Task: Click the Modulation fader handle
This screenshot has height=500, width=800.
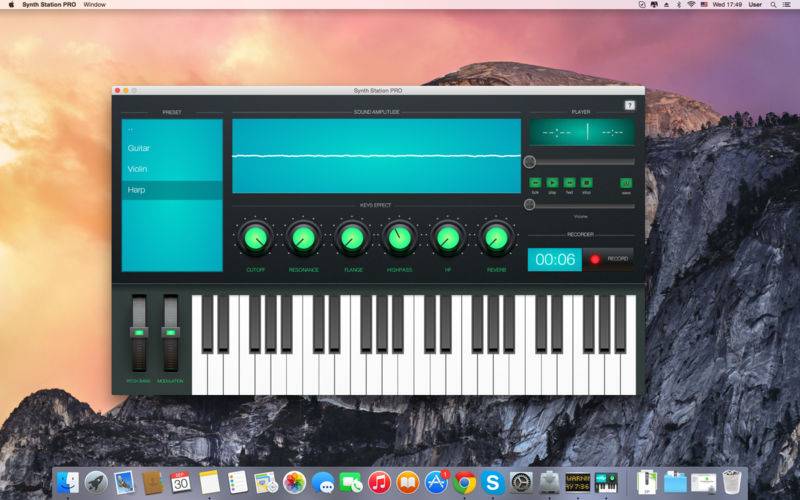Action: point(170,333)
